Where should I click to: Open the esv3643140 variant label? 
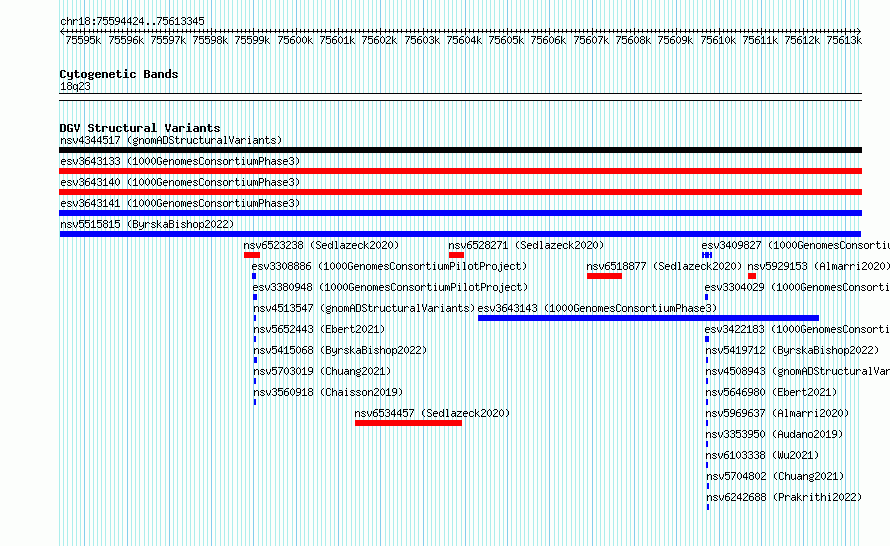(180, 182)
